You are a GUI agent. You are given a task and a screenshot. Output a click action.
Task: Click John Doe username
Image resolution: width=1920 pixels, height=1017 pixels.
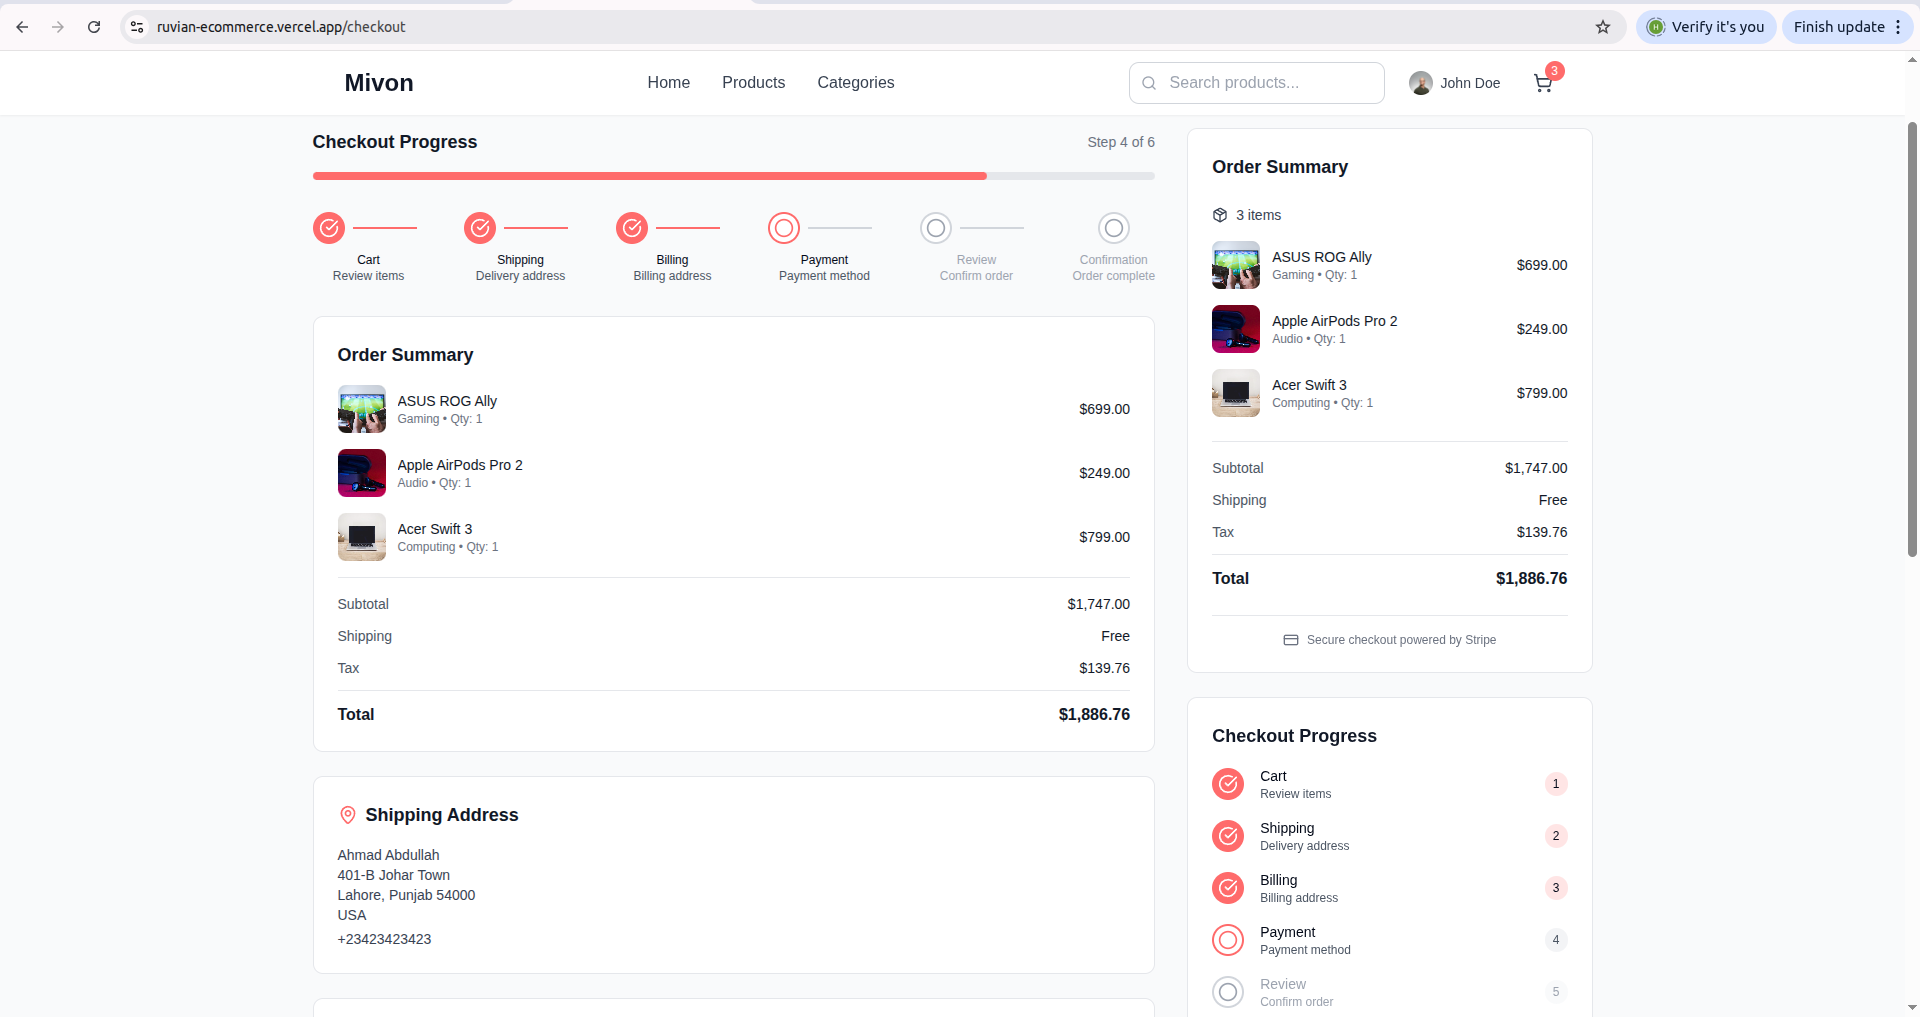pos(1470,83)
